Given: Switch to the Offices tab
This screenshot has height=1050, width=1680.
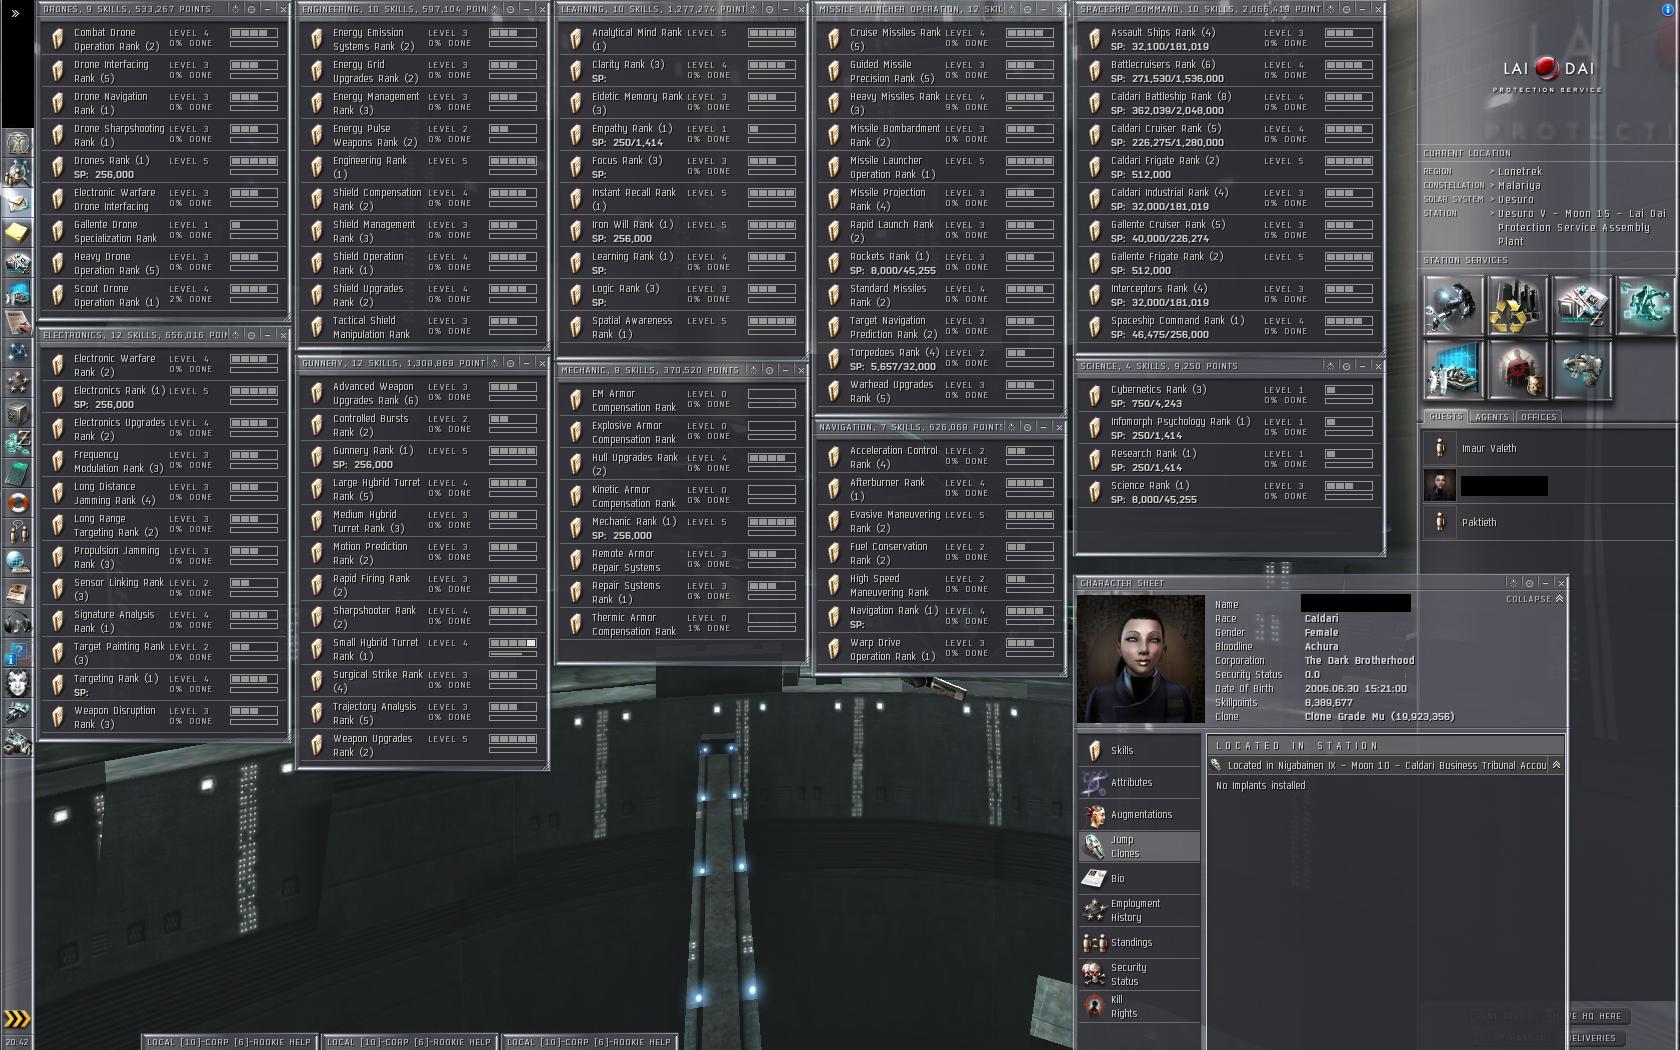Looking at the screenshot, I should (x=1538, y=417).
